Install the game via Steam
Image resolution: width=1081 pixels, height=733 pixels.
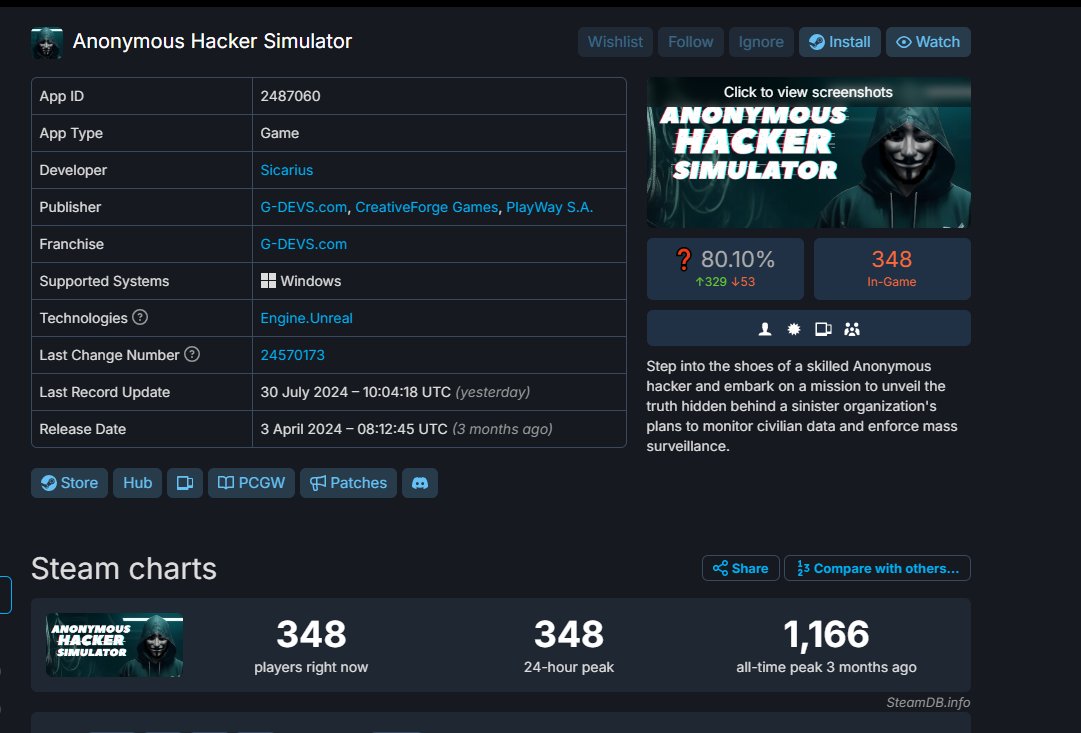839,42
